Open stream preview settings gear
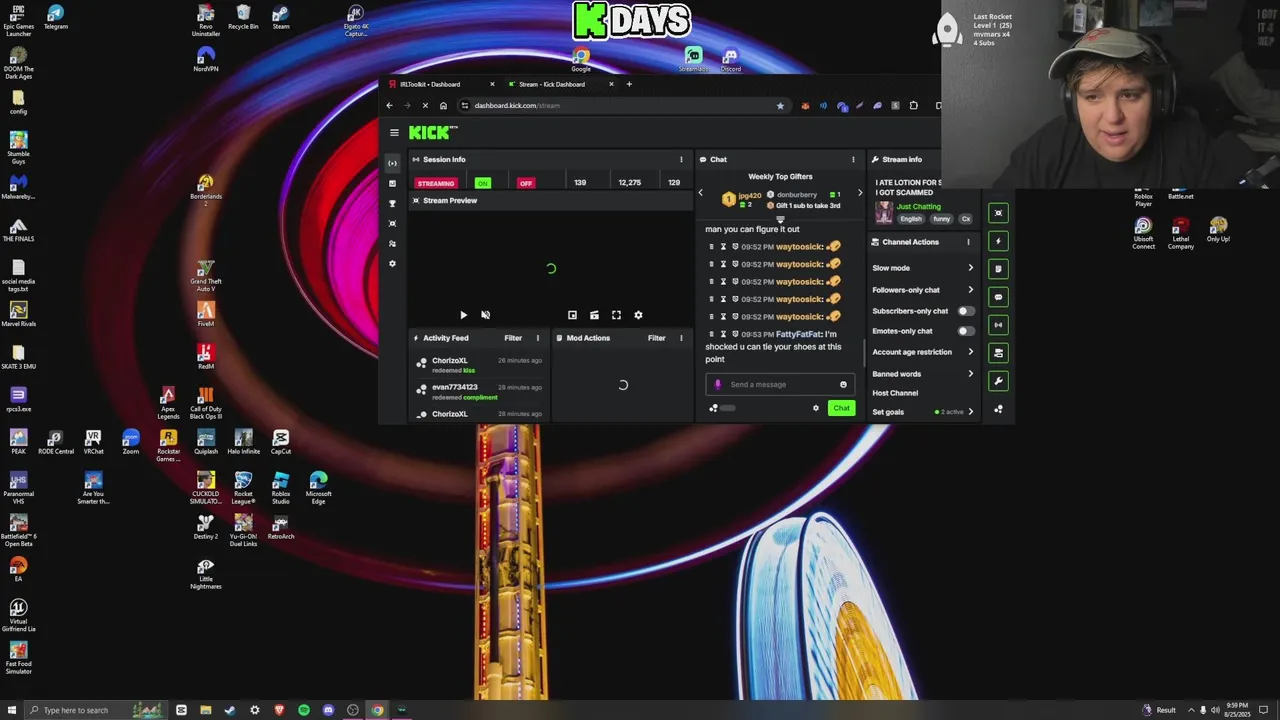This screenshot has height=720, width=1280. pos(638,315)
